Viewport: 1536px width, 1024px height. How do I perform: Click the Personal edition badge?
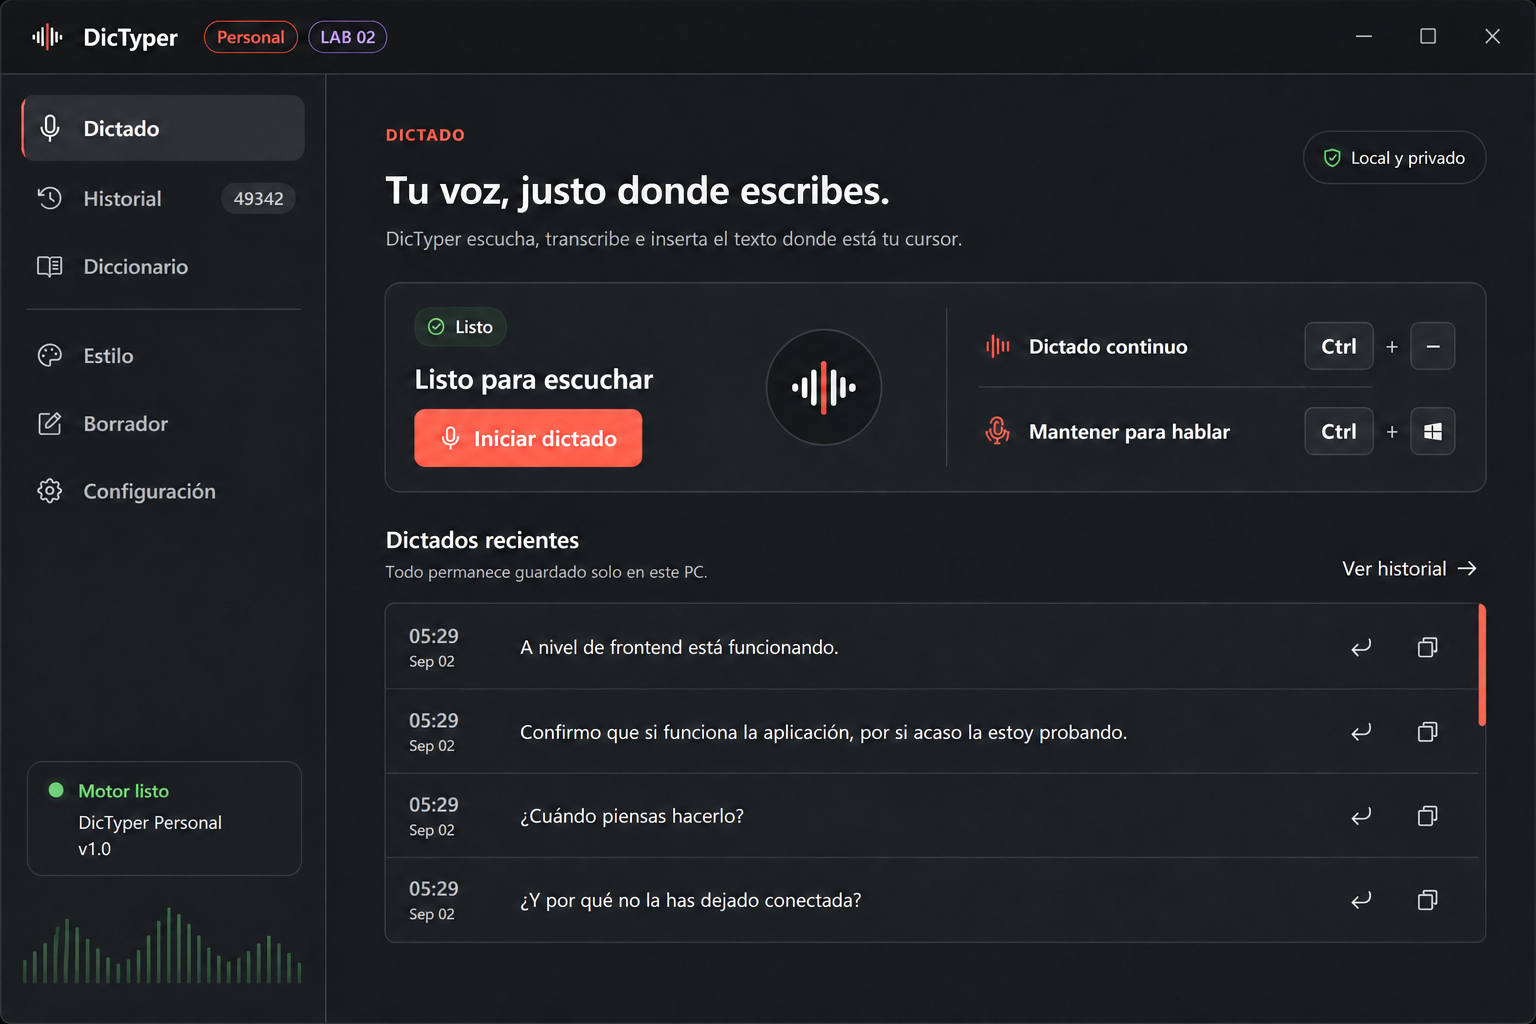tap(251, 37)
